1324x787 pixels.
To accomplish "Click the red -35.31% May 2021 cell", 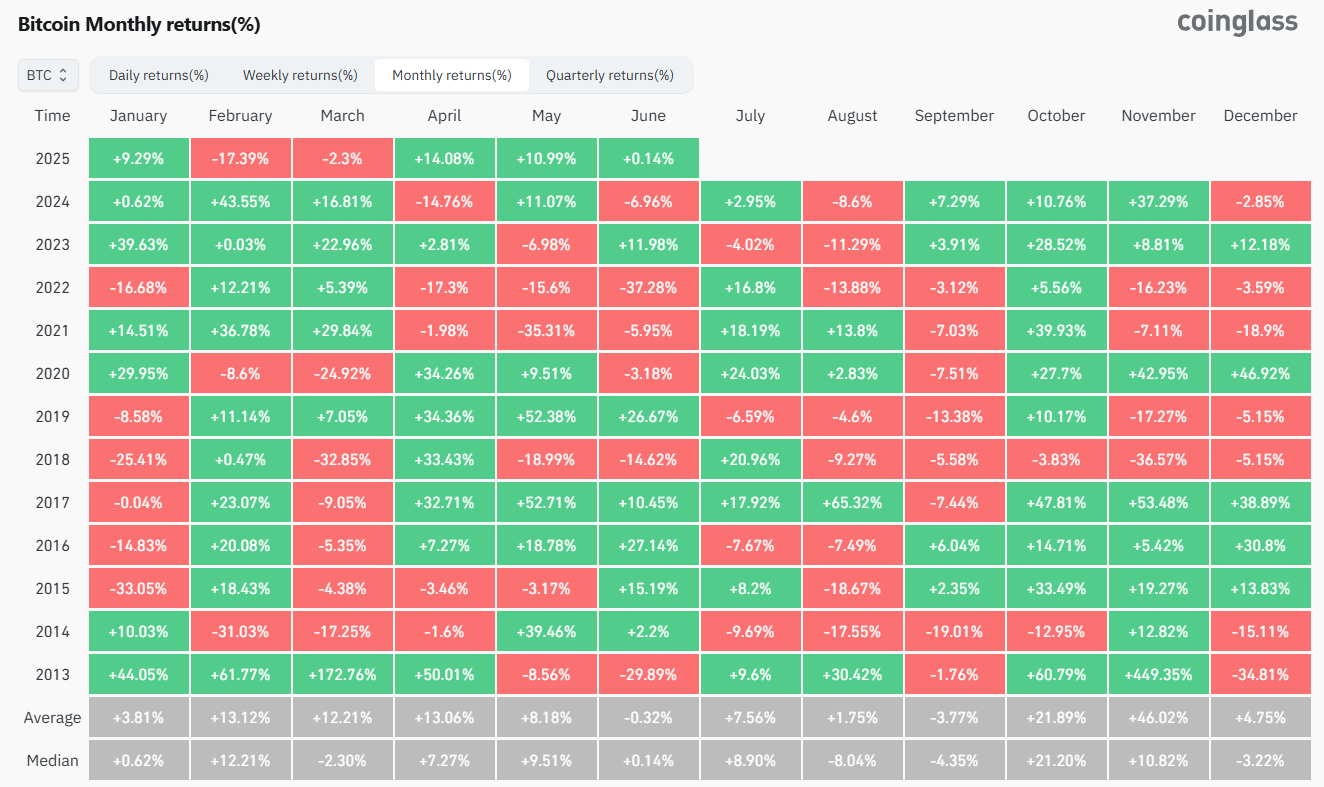I will (546, 331).
